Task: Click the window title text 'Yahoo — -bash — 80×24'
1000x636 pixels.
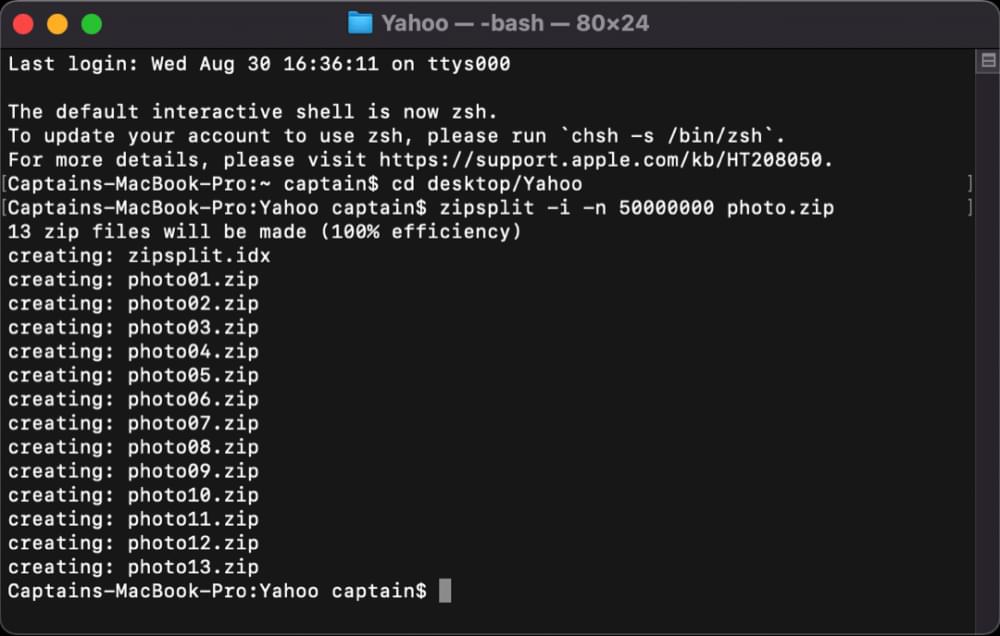Action: (515, 23)
